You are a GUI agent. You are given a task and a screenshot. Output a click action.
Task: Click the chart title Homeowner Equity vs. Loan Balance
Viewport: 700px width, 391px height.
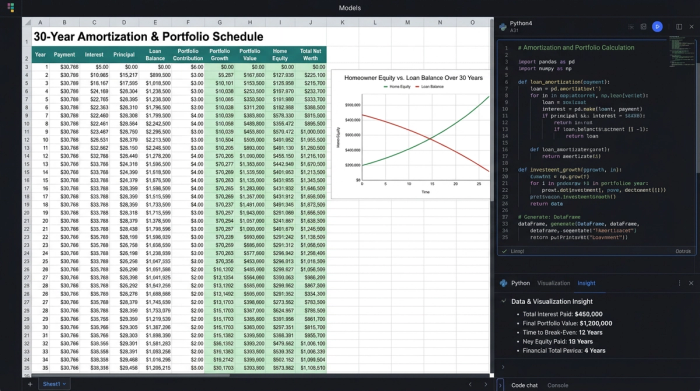(x=413, y=78)
